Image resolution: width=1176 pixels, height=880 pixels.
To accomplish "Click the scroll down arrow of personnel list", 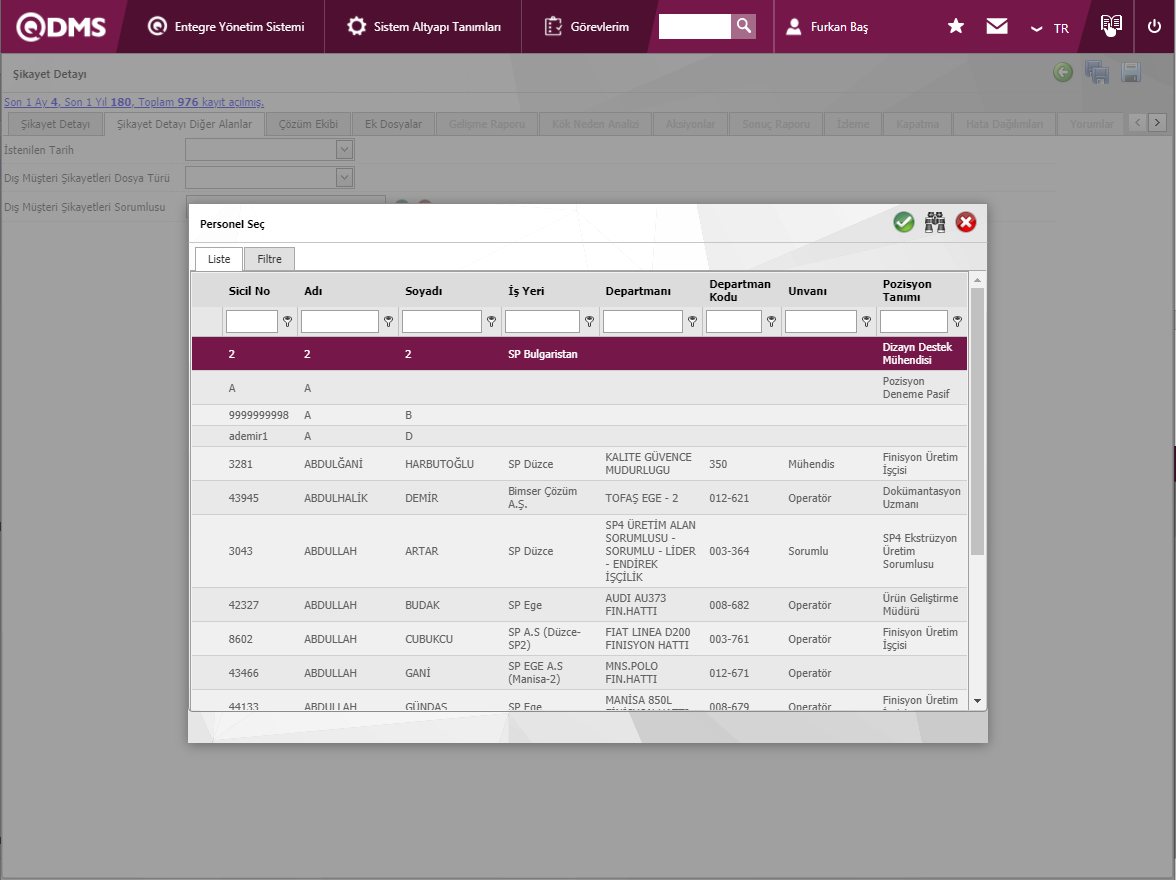I will (x=977, y=701).
